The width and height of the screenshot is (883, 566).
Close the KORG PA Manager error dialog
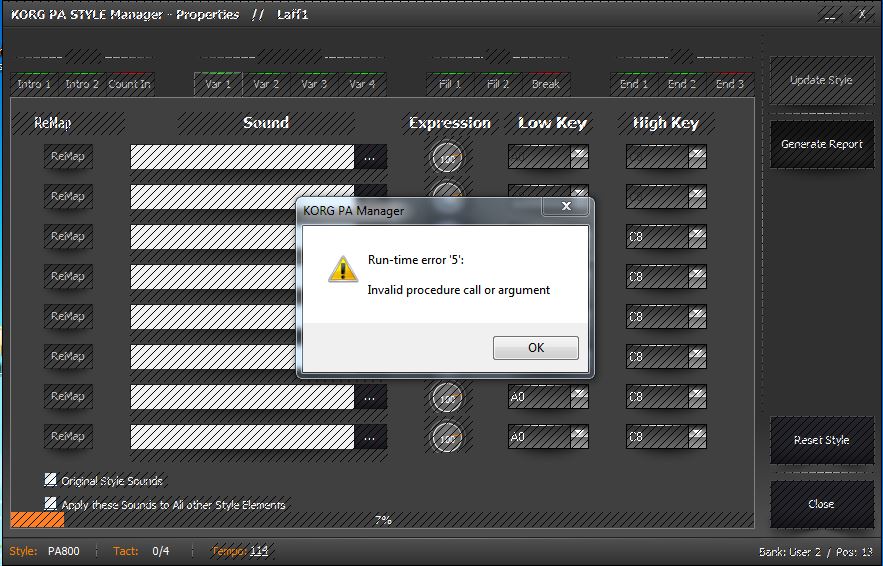click(x=566, y=206)
